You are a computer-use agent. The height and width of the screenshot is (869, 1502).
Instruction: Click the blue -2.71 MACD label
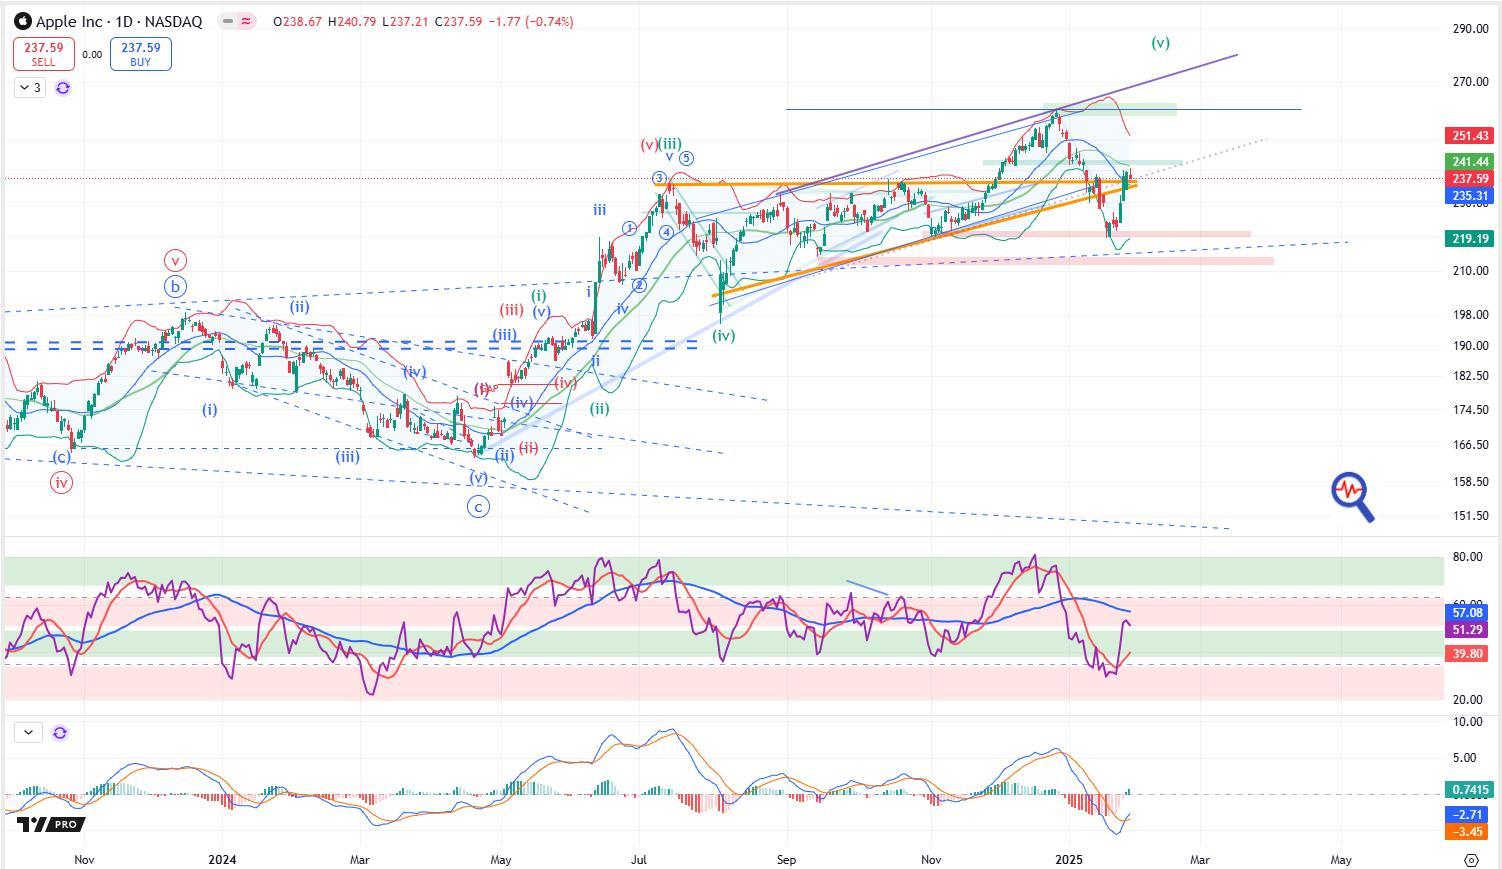tap(1467, 815)
